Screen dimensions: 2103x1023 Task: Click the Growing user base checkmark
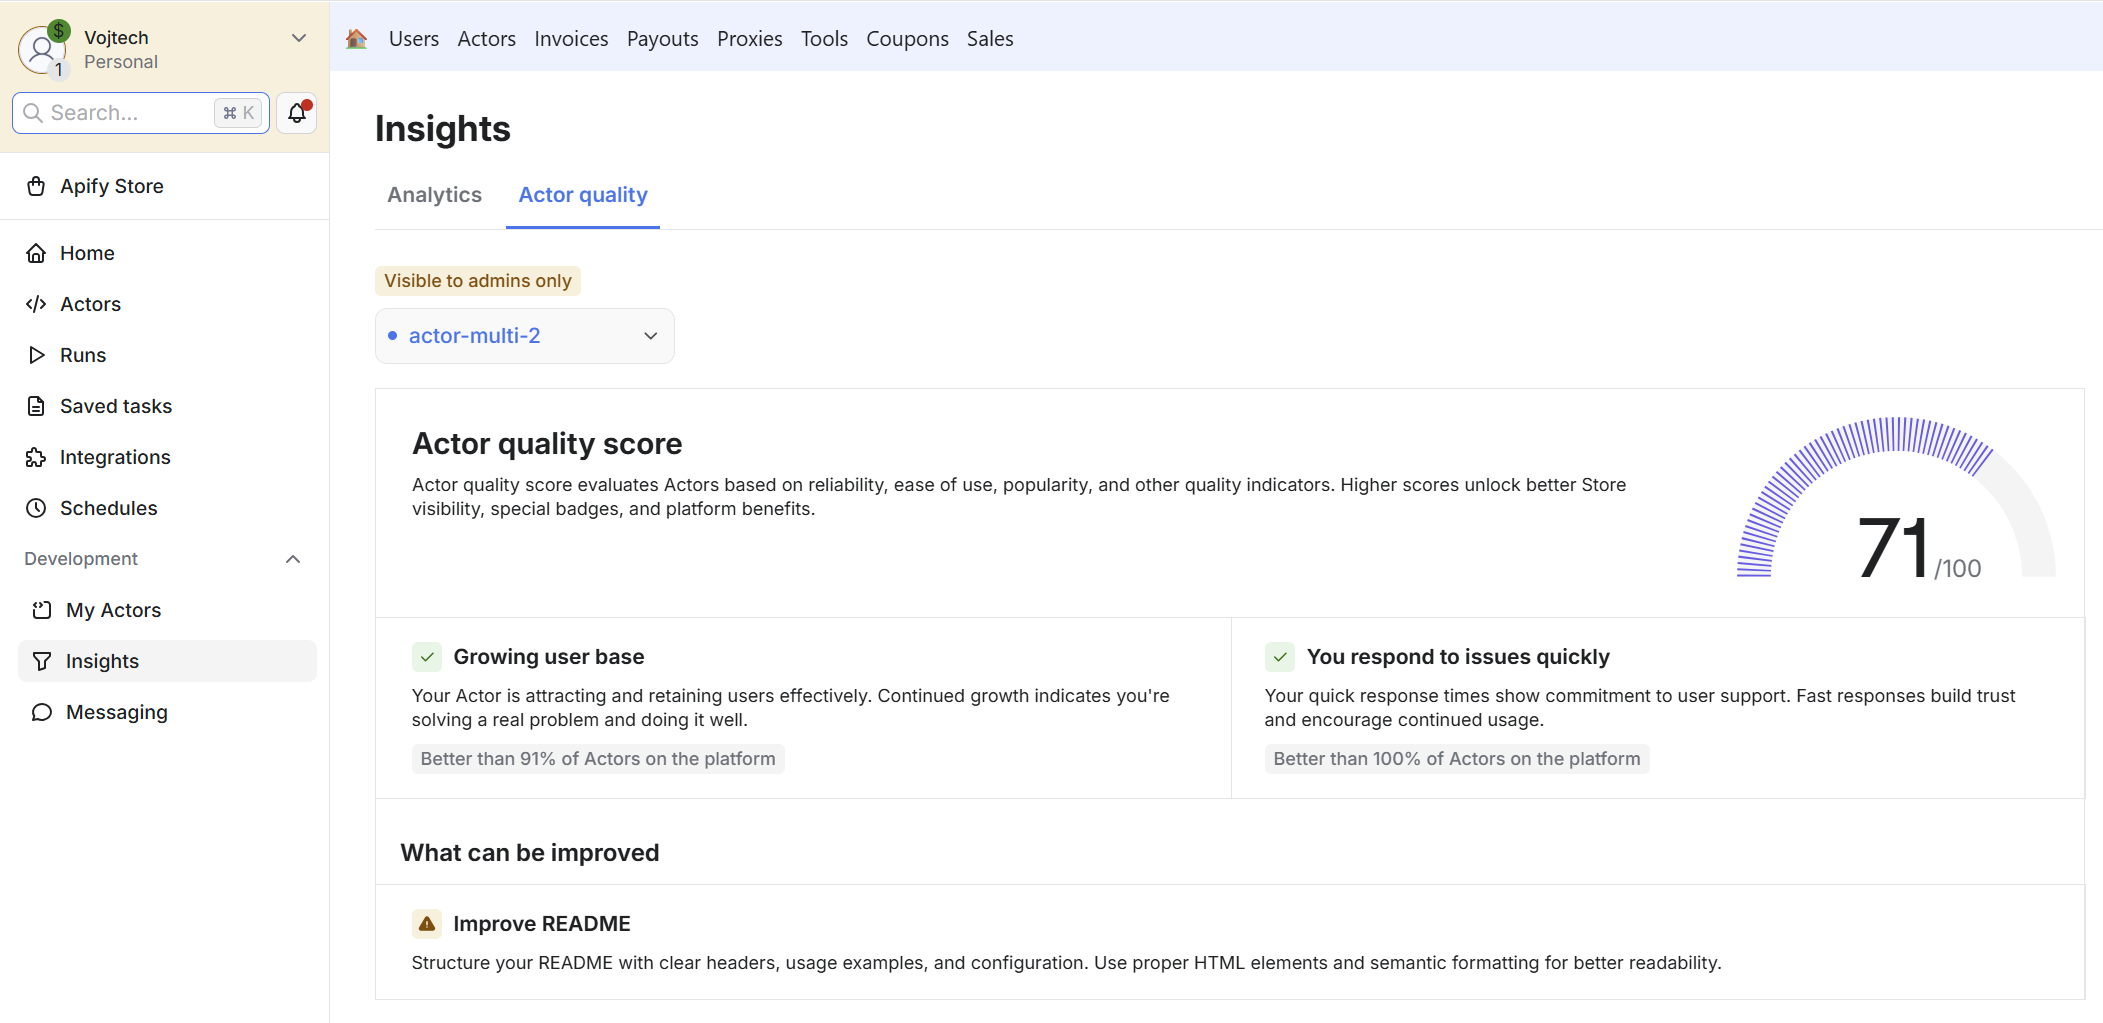(427, 657)
